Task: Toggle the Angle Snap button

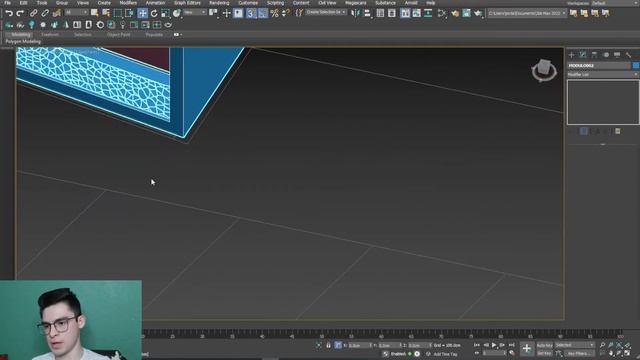Action: pyautogui.click(x=263, y=13)
